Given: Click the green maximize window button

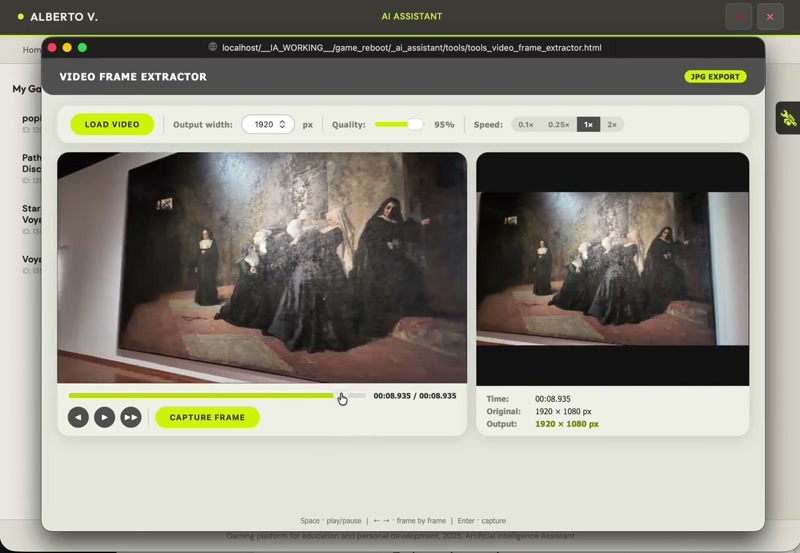Looking at the screenshot, I should (x=82, y=47).
